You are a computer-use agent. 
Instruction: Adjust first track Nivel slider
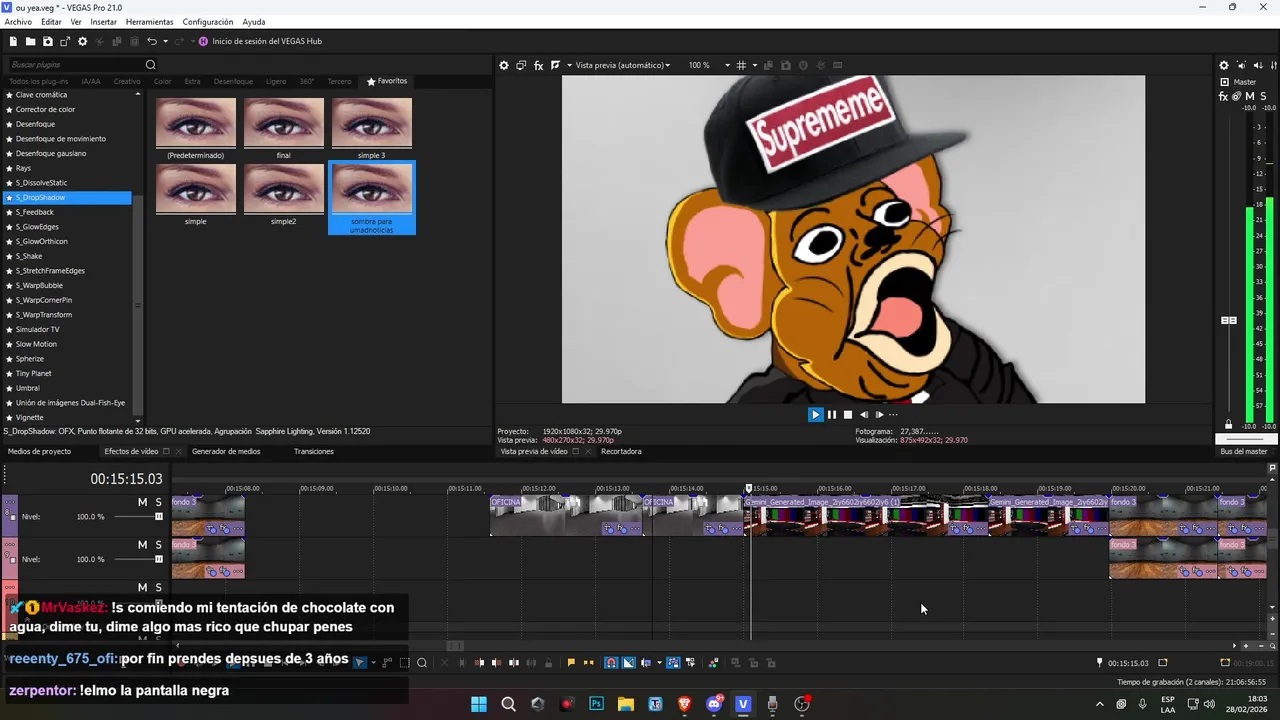pos(158,517)
